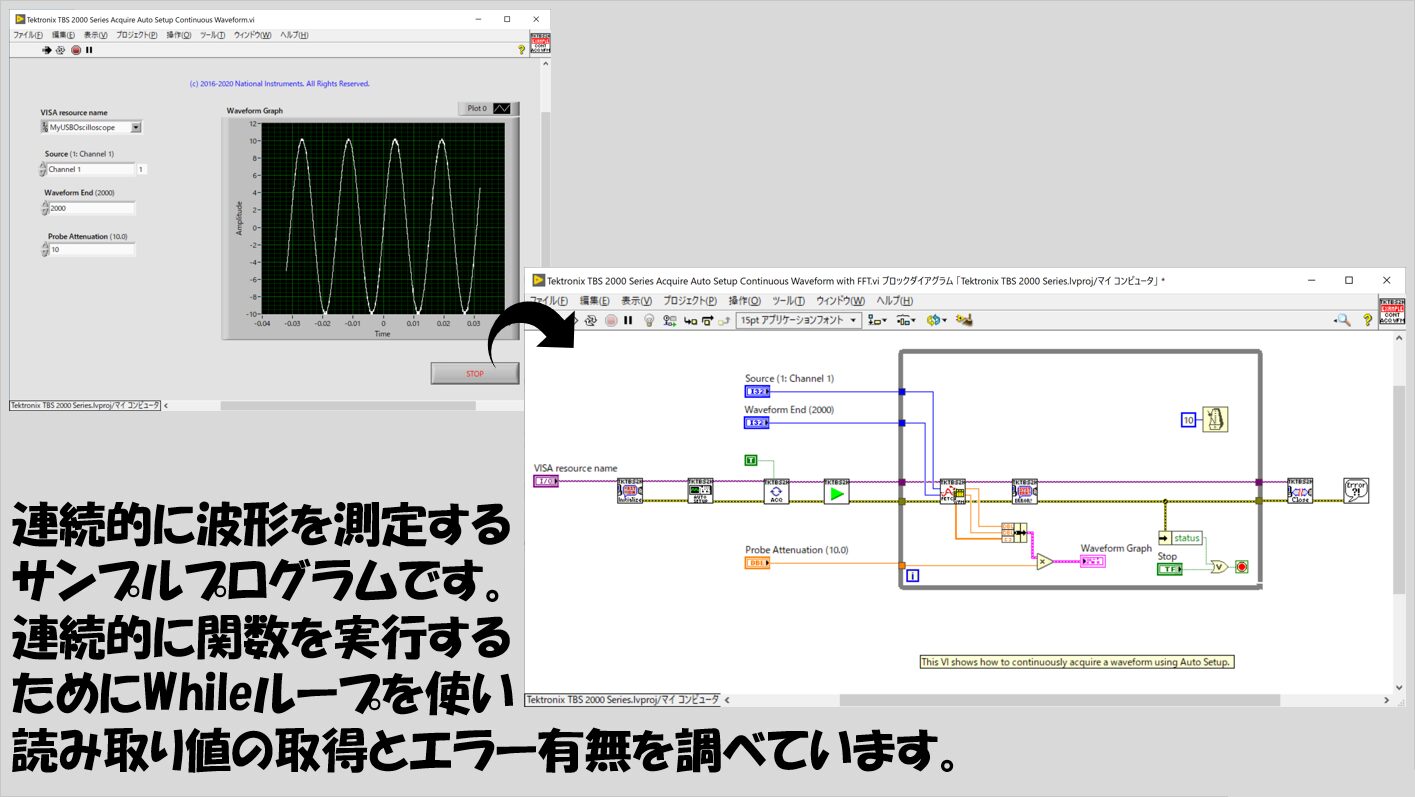
Task: Abort execution in the front panel toolbar
Action: pos(76,50)
